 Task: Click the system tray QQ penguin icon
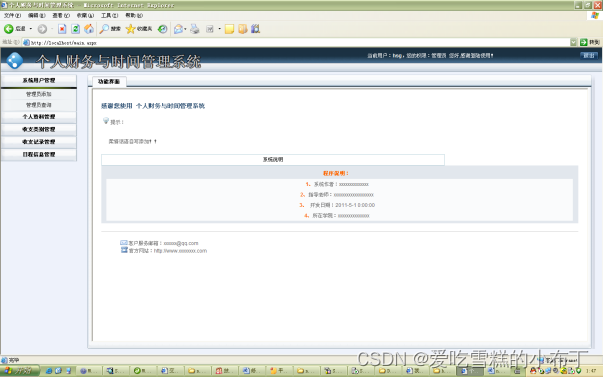click(x=533, y=371)
